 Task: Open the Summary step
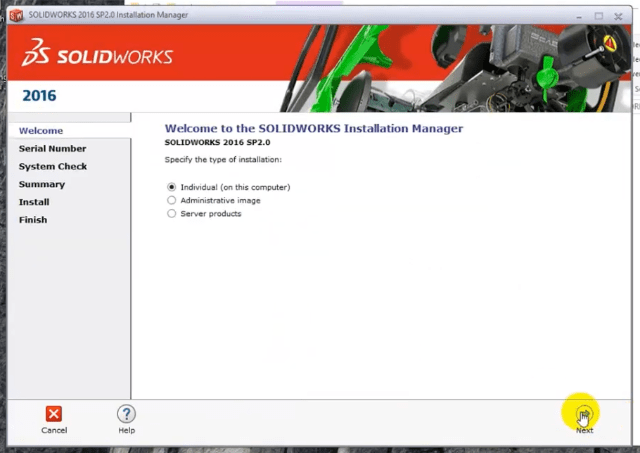coord(42,184)
